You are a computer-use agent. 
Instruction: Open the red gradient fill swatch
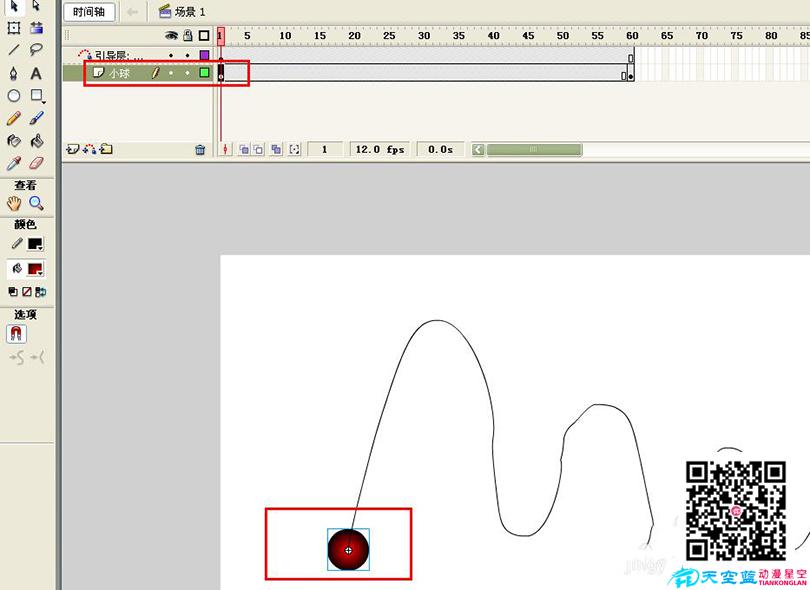[x=36, y=269]
